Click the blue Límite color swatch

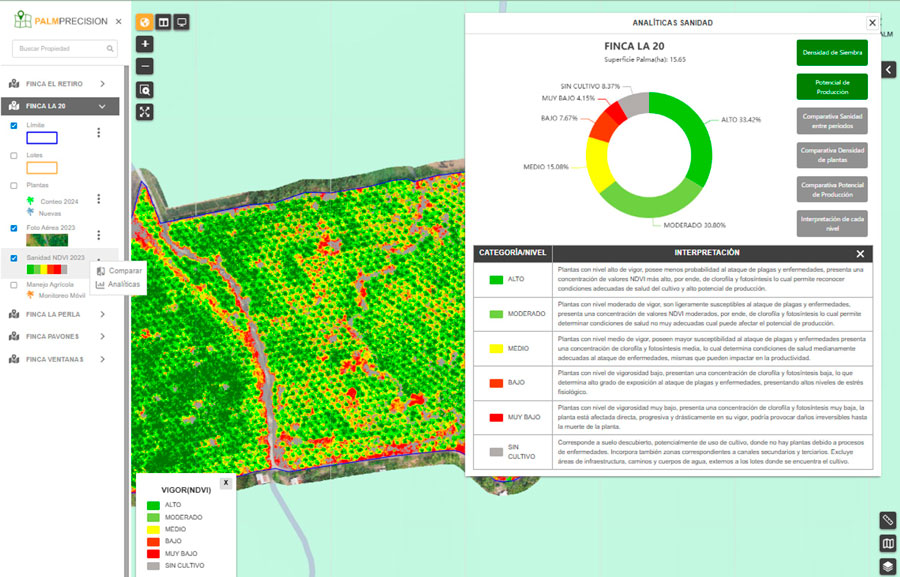click(x=41, y=138)
